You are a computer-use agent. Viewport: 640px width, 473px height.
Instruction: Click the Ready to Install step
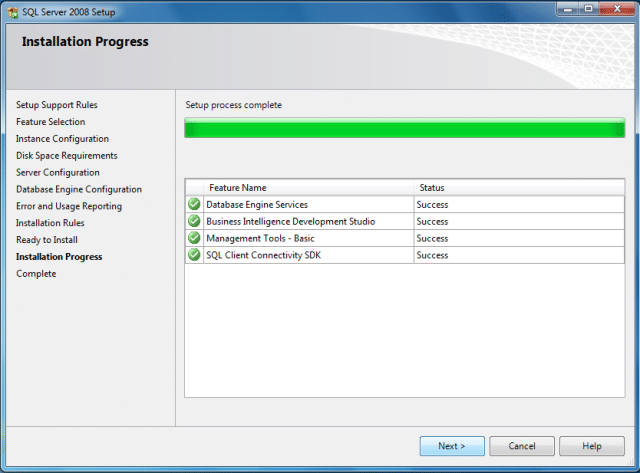47,240
